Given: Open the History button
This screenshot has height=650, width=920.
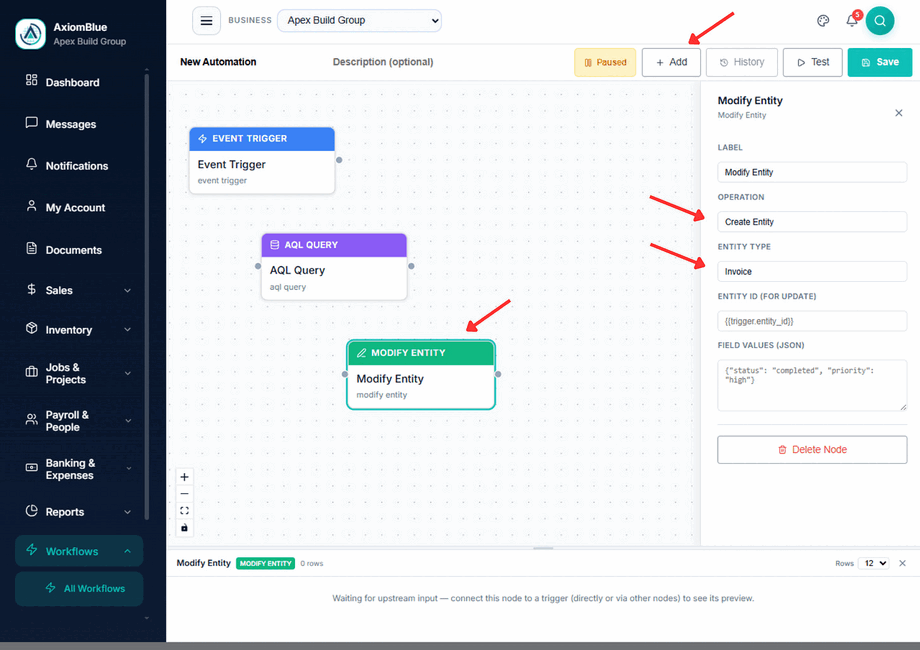Looking at the screenshot, I should (x=742, y=62).
